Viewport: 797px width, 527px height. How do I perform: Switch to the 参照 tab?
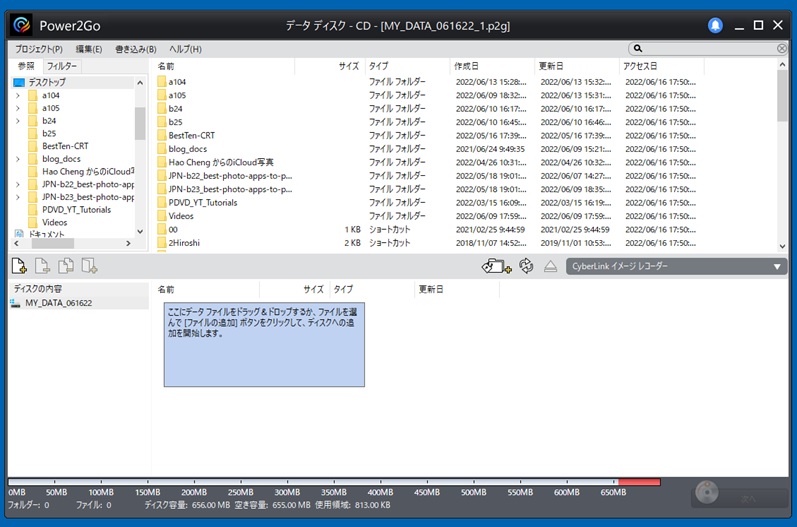coord(26,66)
